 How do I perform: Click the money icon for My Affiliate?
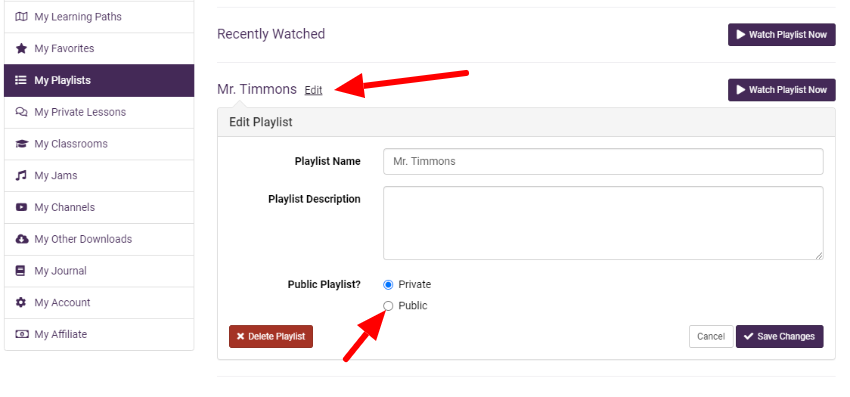(x=21, y=334)
